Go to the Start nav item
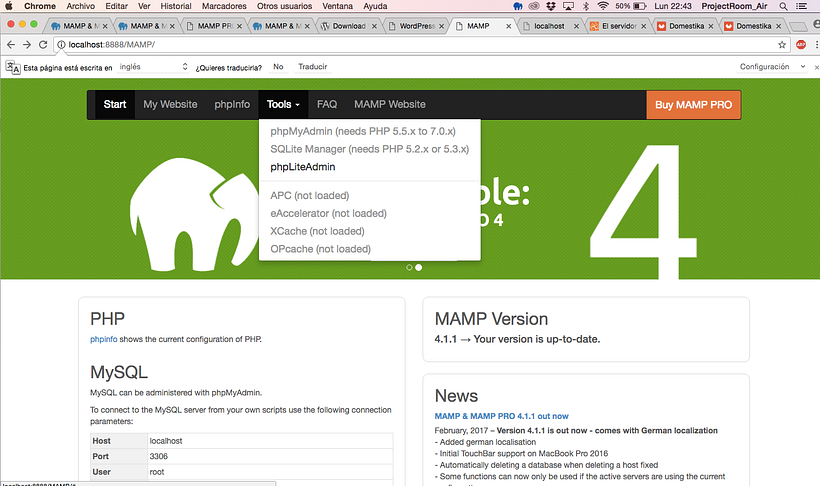This screenshot has width=820, height=486. [x=115, y=105]
